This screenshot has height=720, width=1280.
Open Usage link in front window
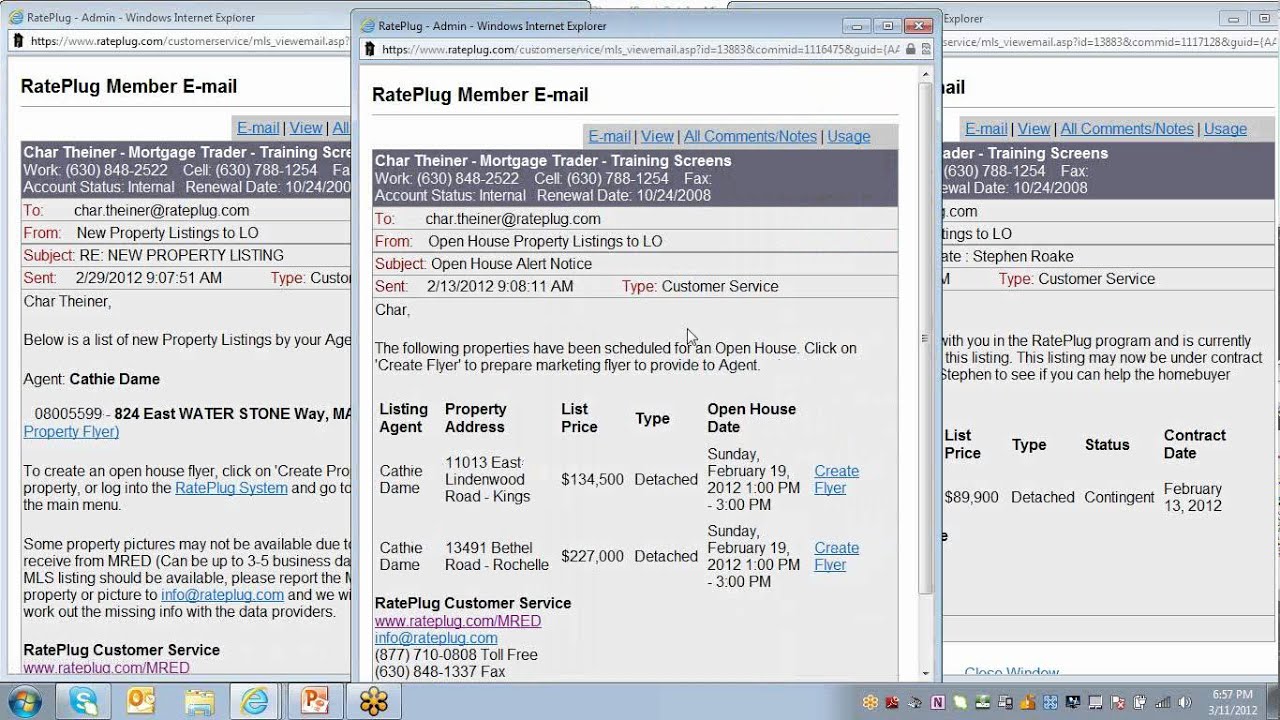[x=848, y=136]
